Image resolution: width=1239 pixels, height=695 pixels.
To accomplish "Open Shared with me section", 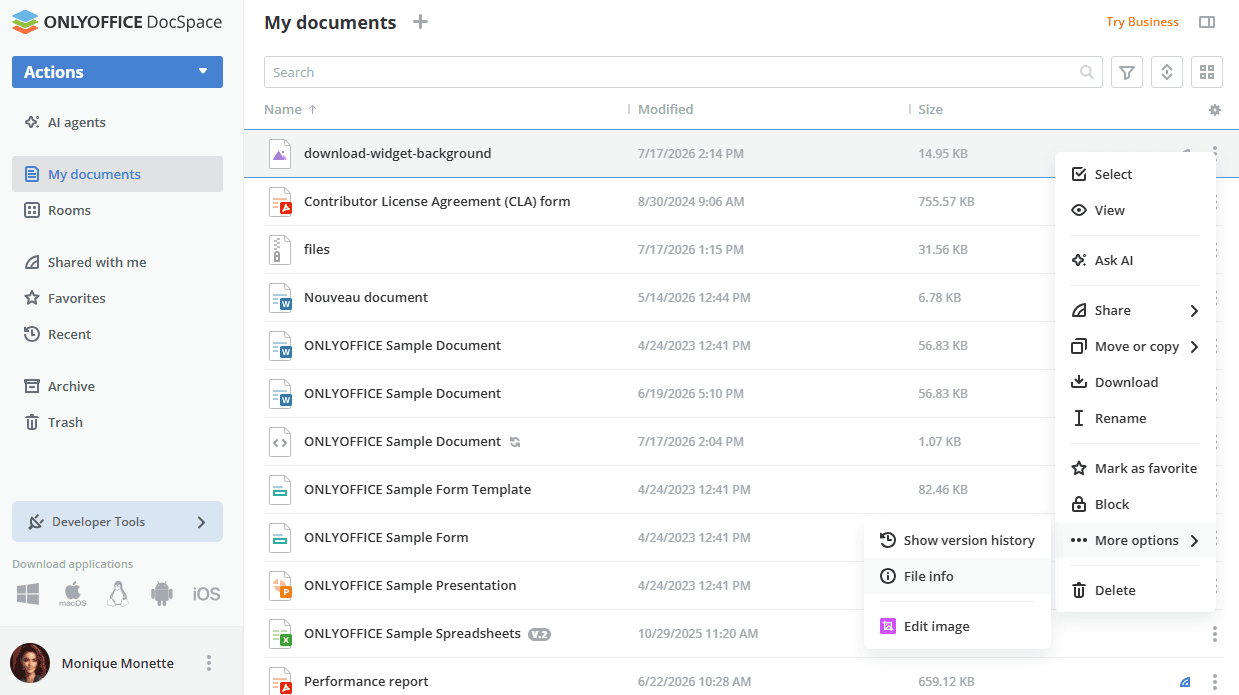I will click(x=117, y=262).
